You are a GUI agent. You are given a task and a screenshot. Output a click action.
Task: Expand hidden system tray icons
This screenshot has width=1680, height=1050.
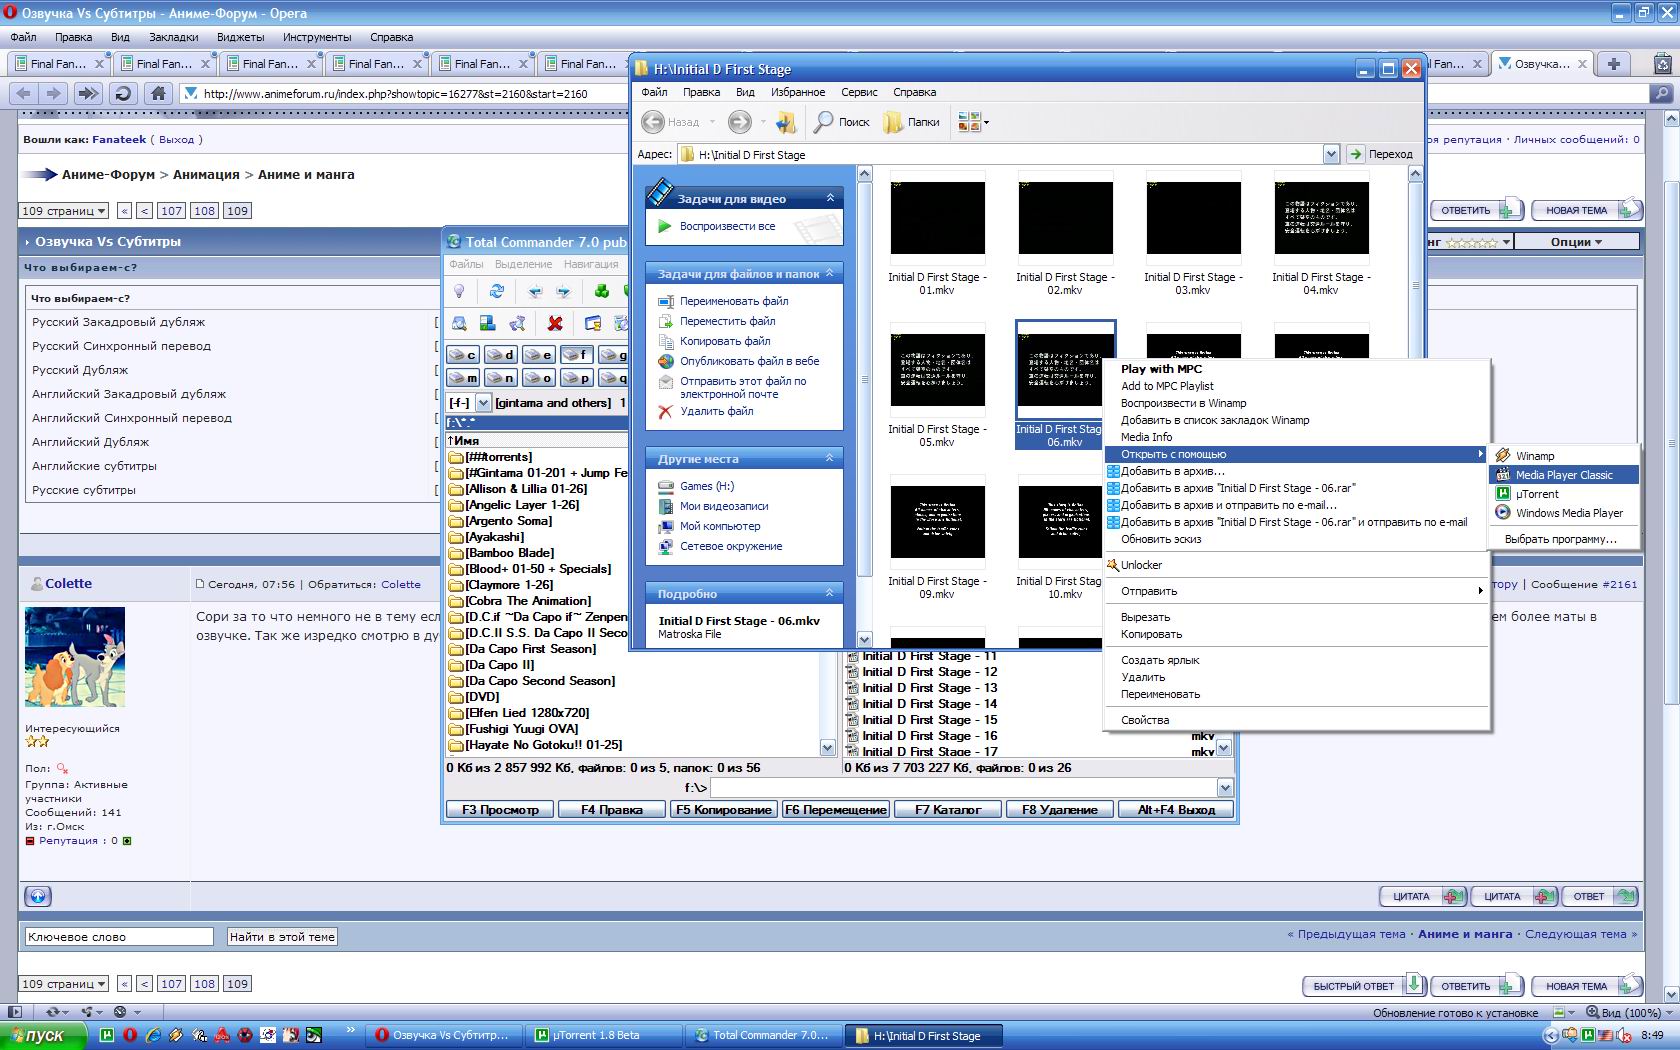[x=1551, y=1036]
